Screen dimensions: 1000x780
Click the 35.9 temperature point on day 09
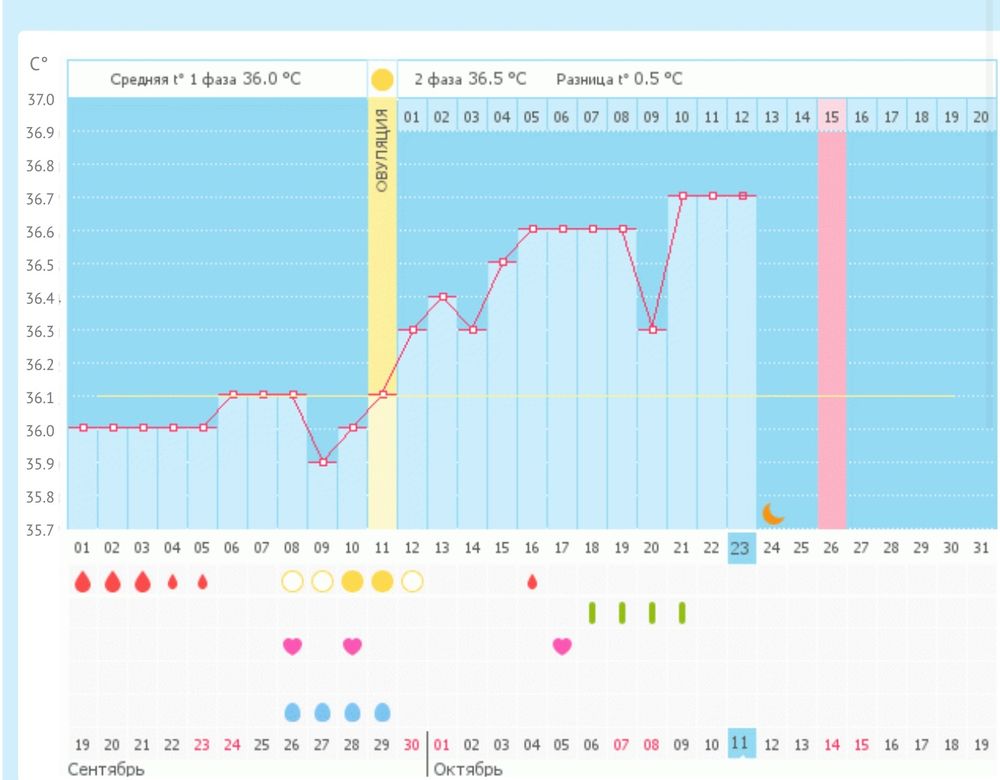pyautogui.click(x=322, y=462)
